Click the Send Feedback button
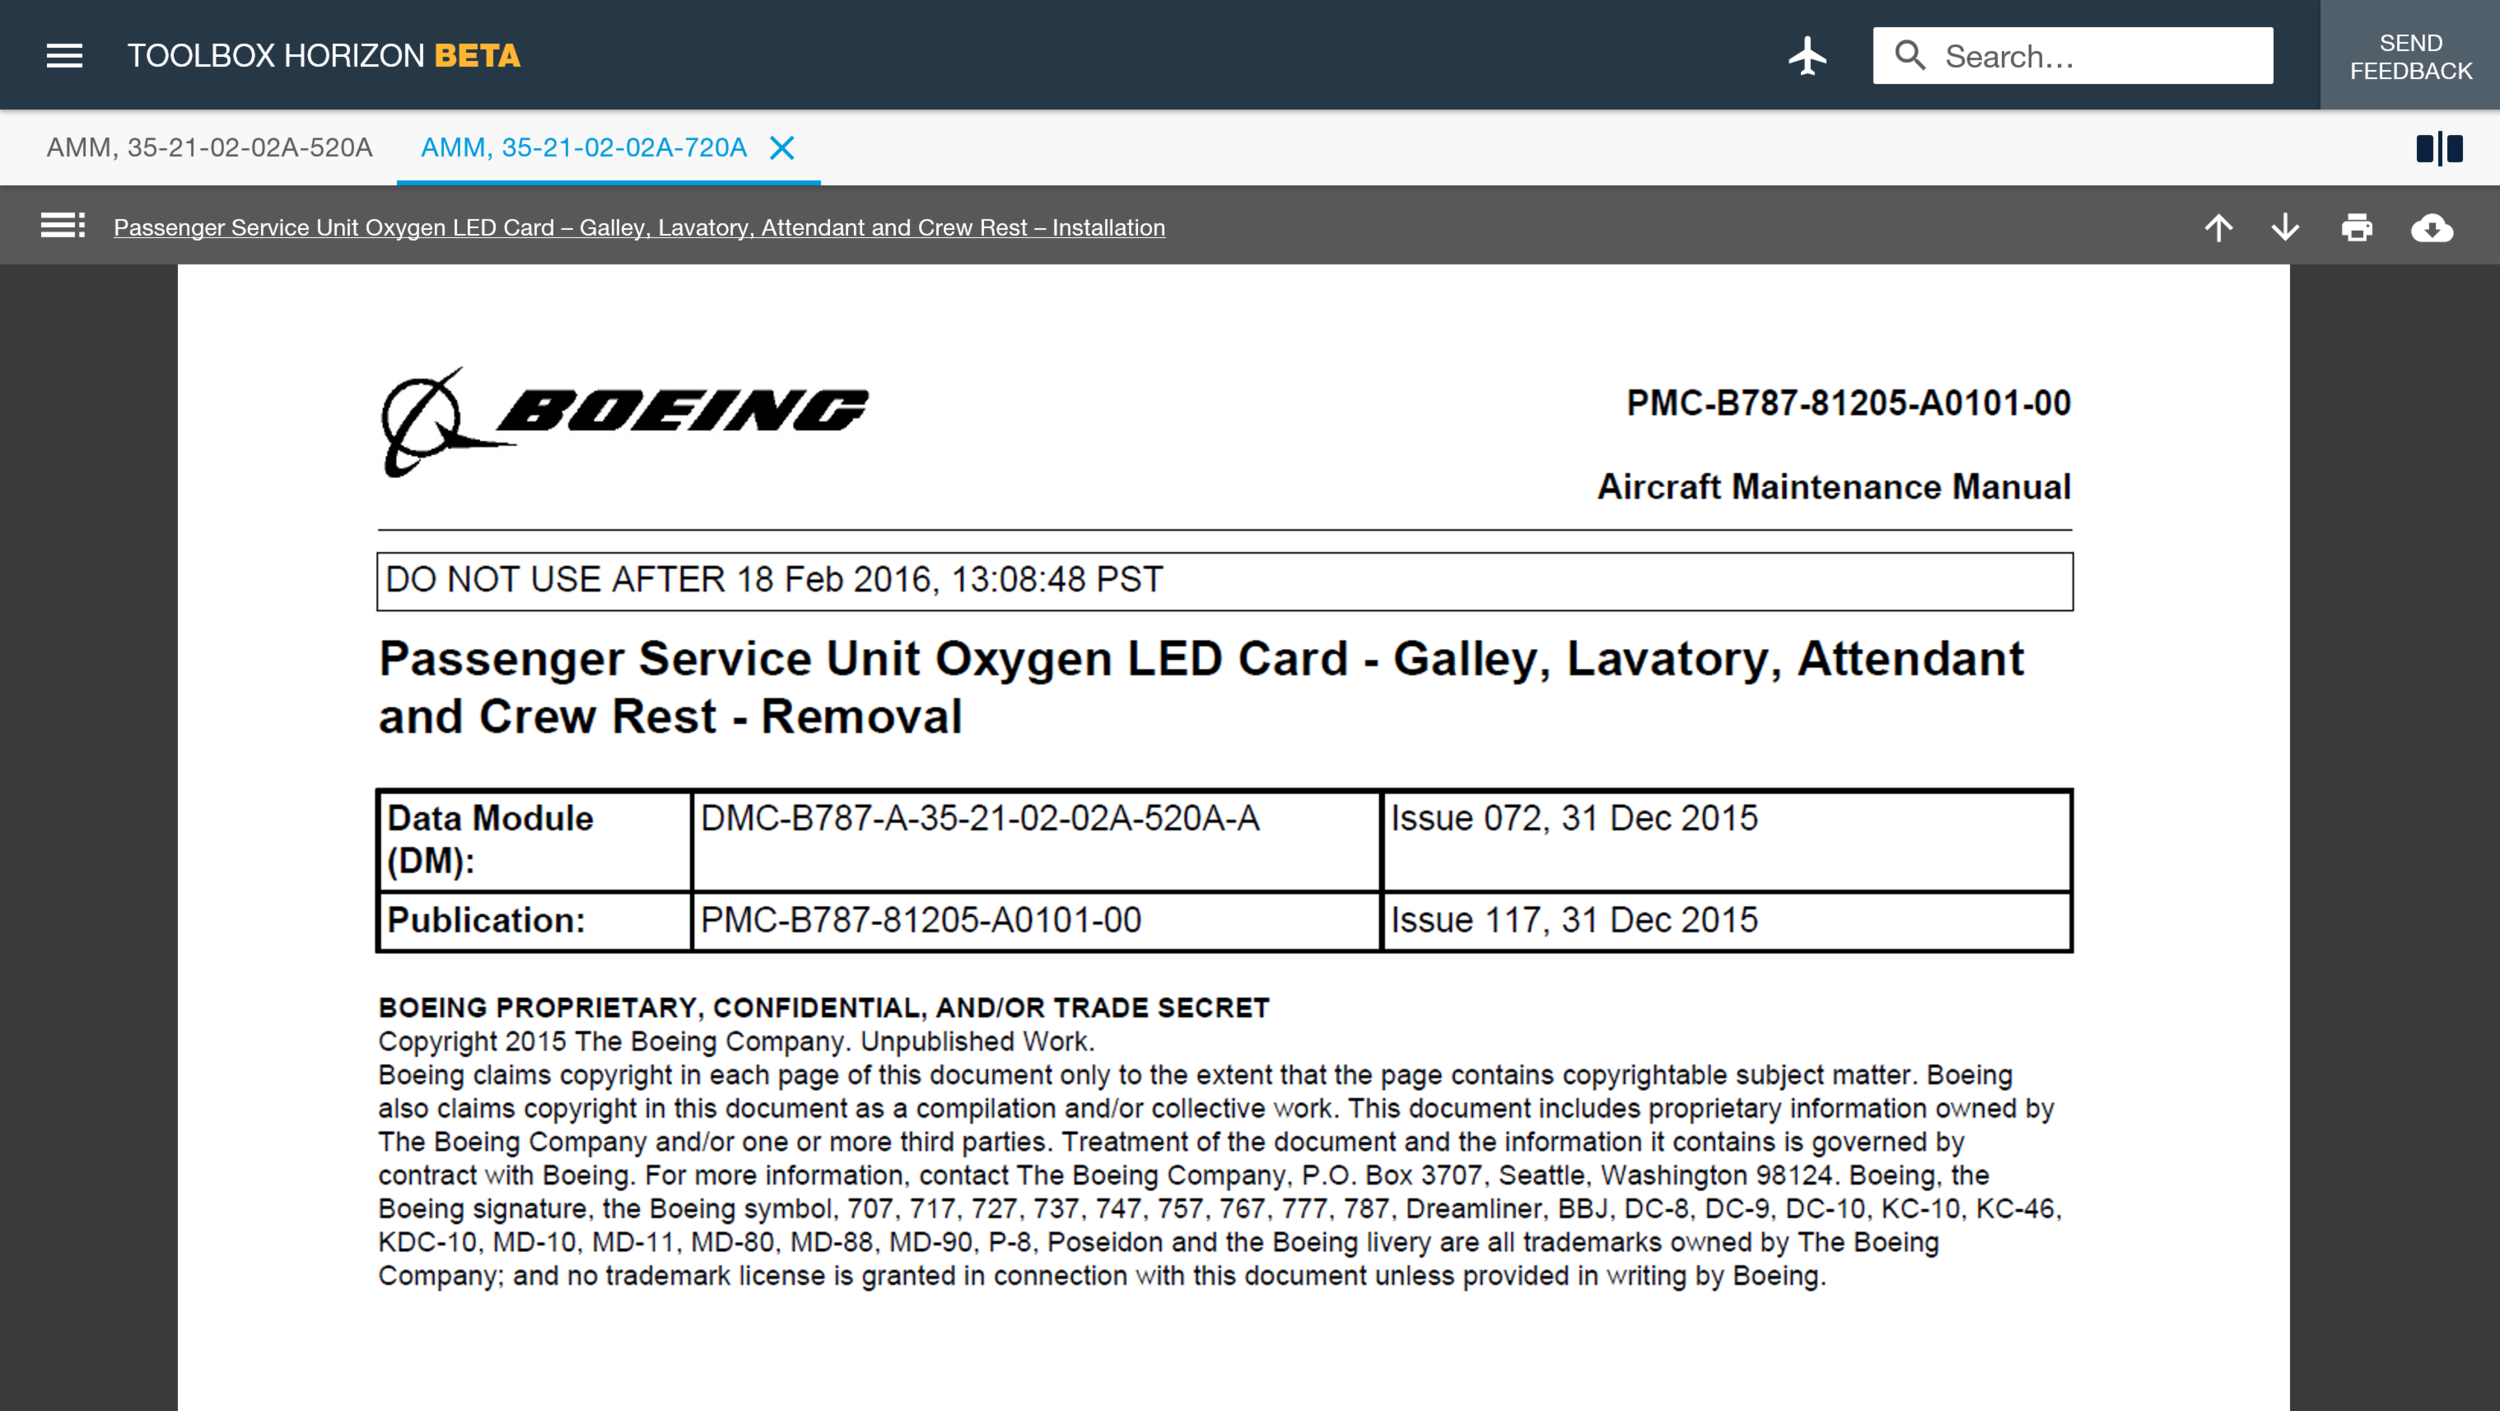This screenshot has height=1411, width=2500. (2410, 56)
